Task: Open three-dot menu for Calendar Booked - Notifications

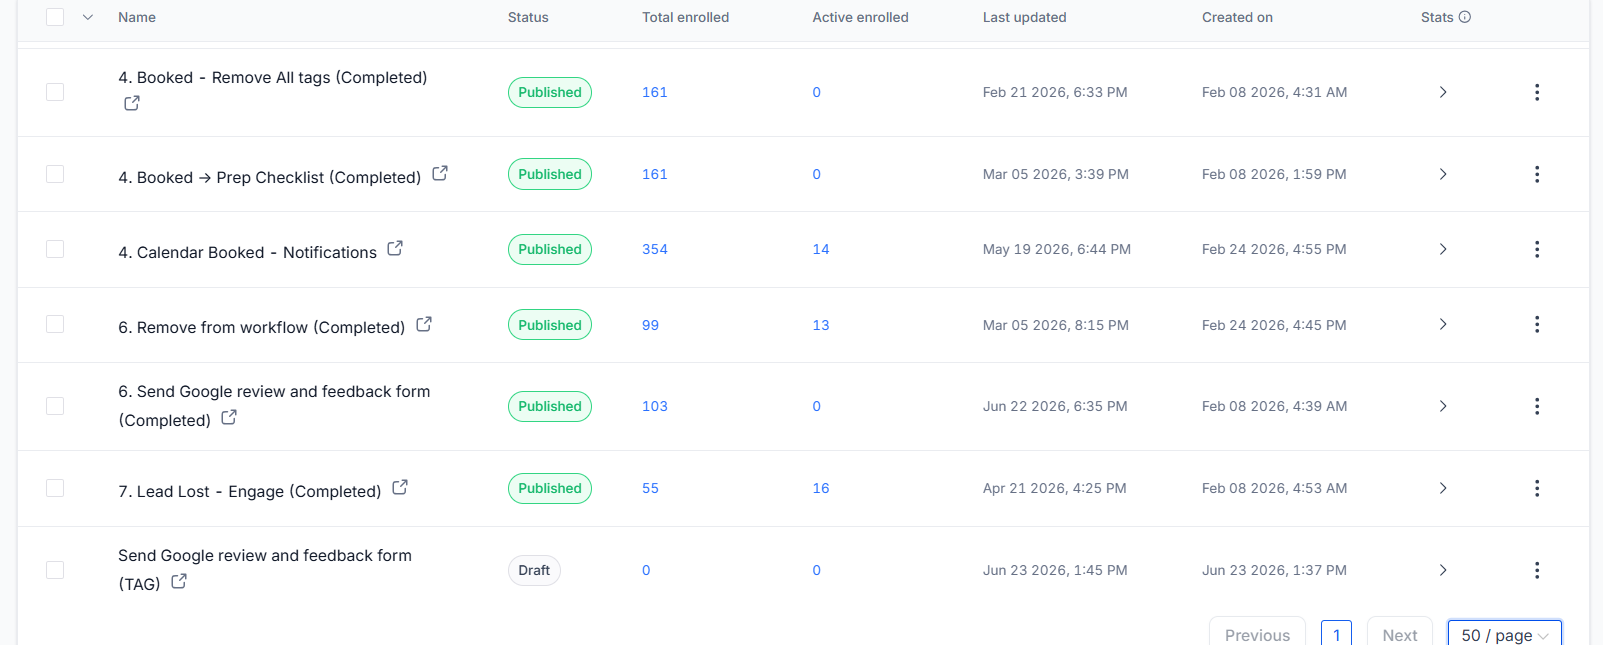Action: coord(1537,249)
